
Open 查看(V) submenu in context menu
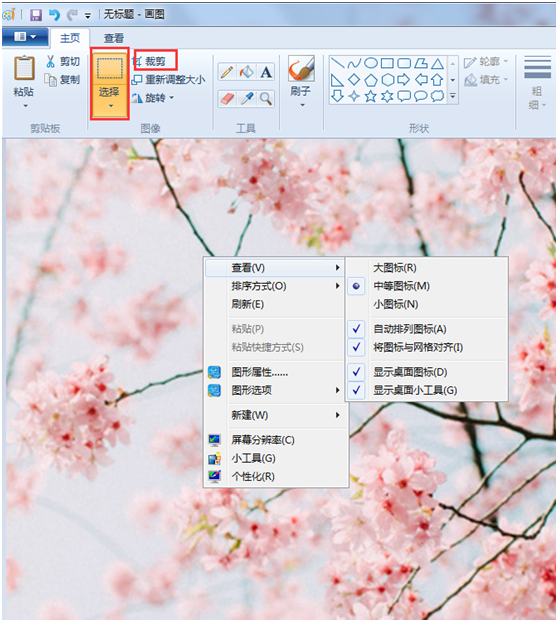(x=275, y=268)
